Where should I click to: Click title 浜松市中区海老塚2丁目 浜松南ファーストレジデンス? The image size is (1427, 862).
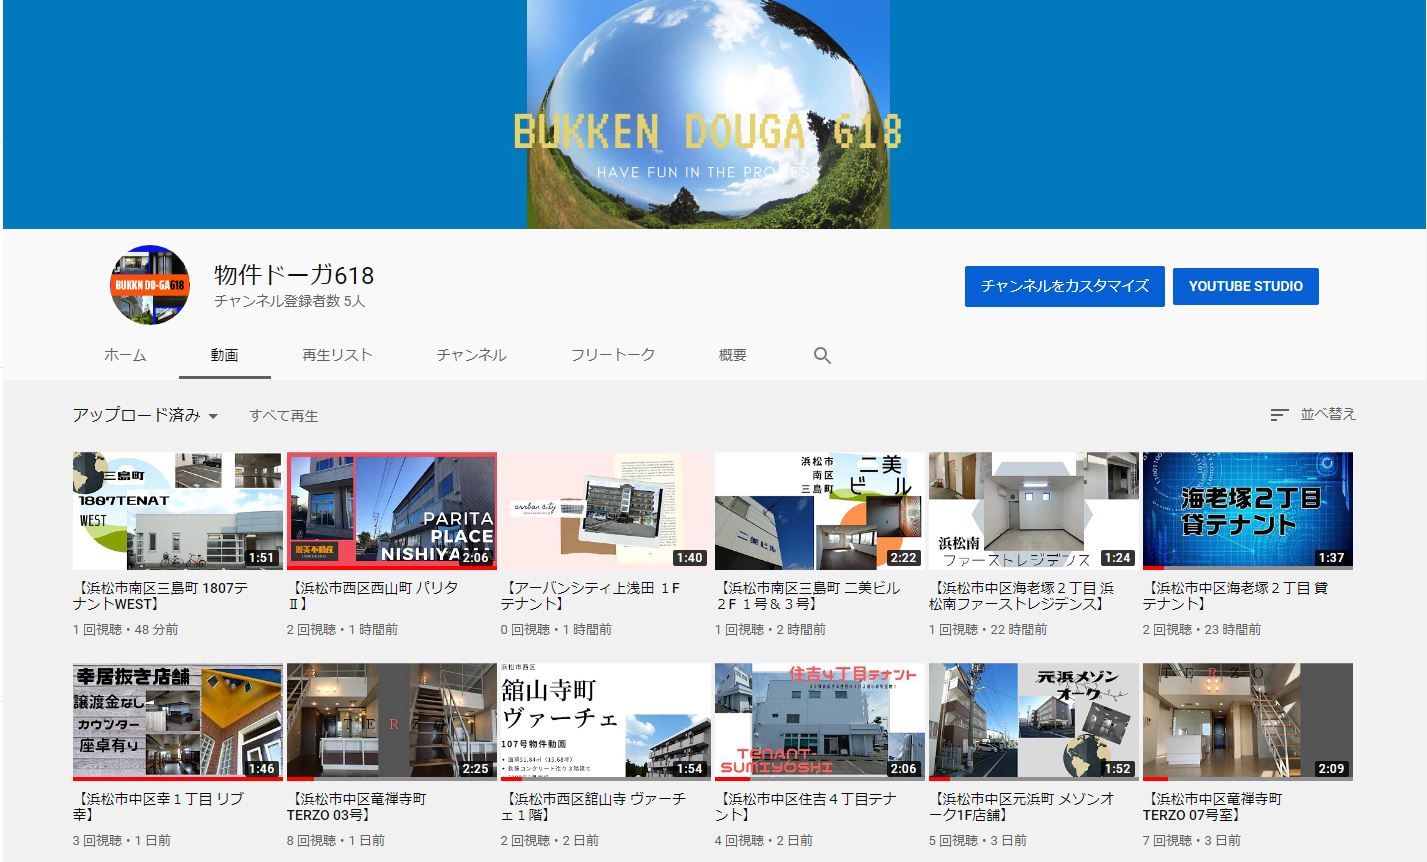pyautogui.click(x=1022, y=596)
